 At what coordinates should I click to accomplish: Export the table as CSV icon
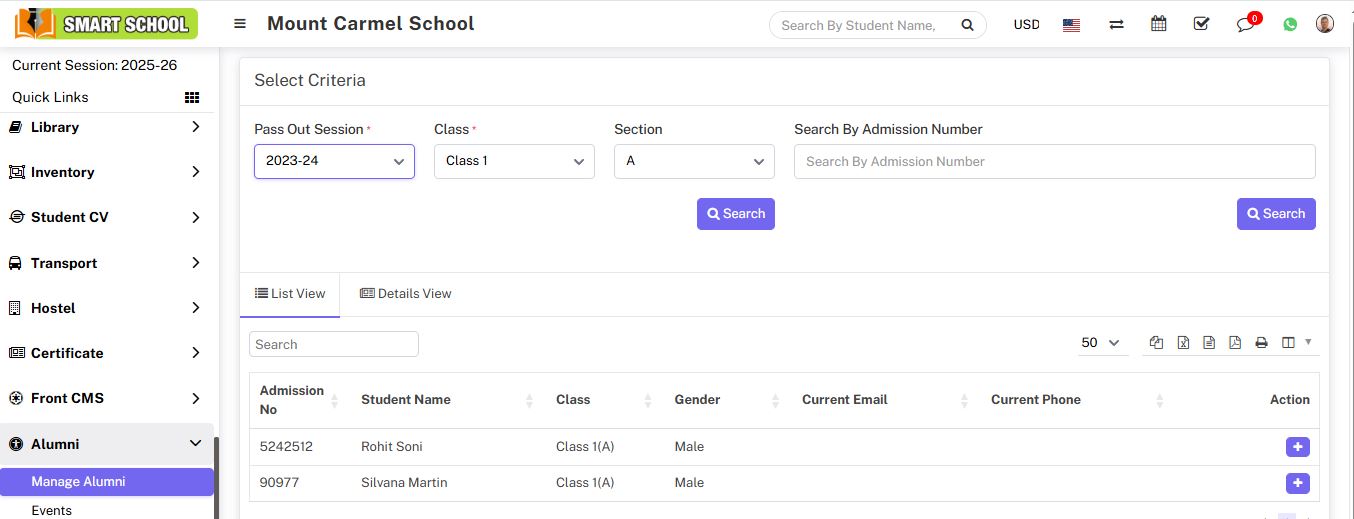1209,342
